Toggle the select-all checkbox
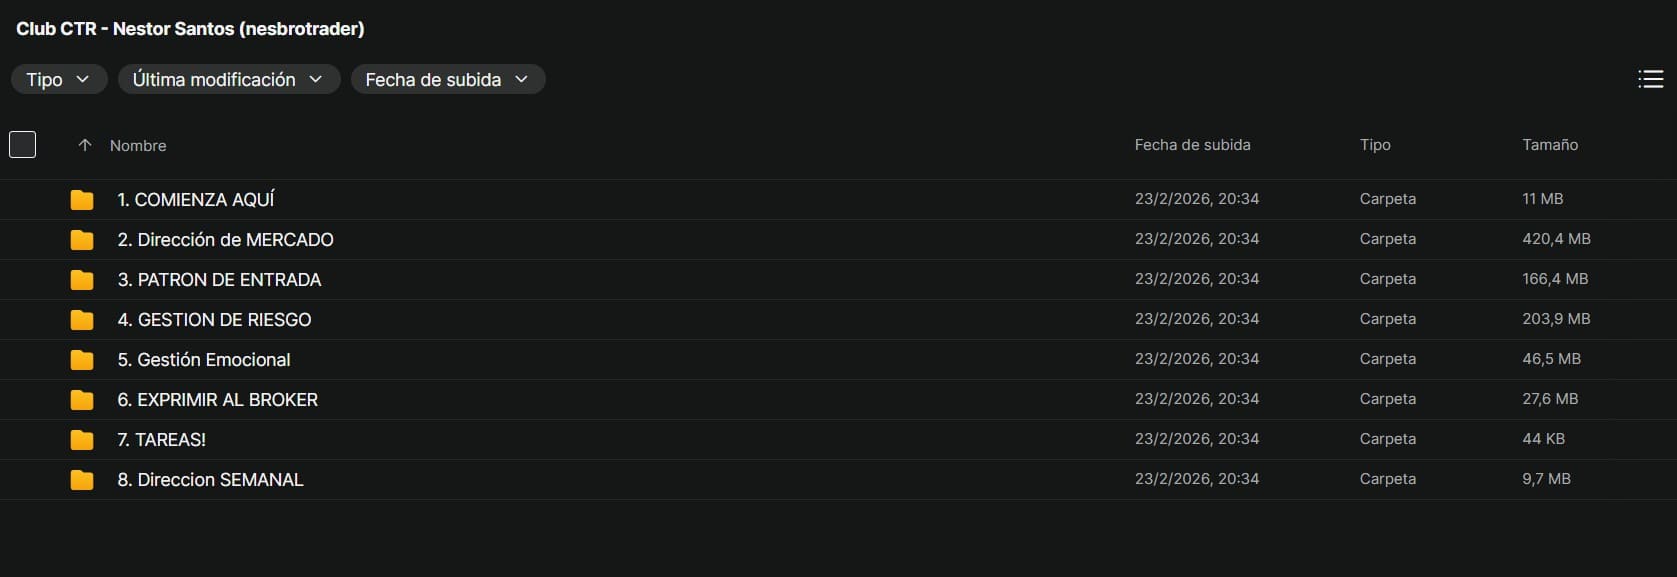The height and width of the screenshot is (577, 1677). [22, 145]
